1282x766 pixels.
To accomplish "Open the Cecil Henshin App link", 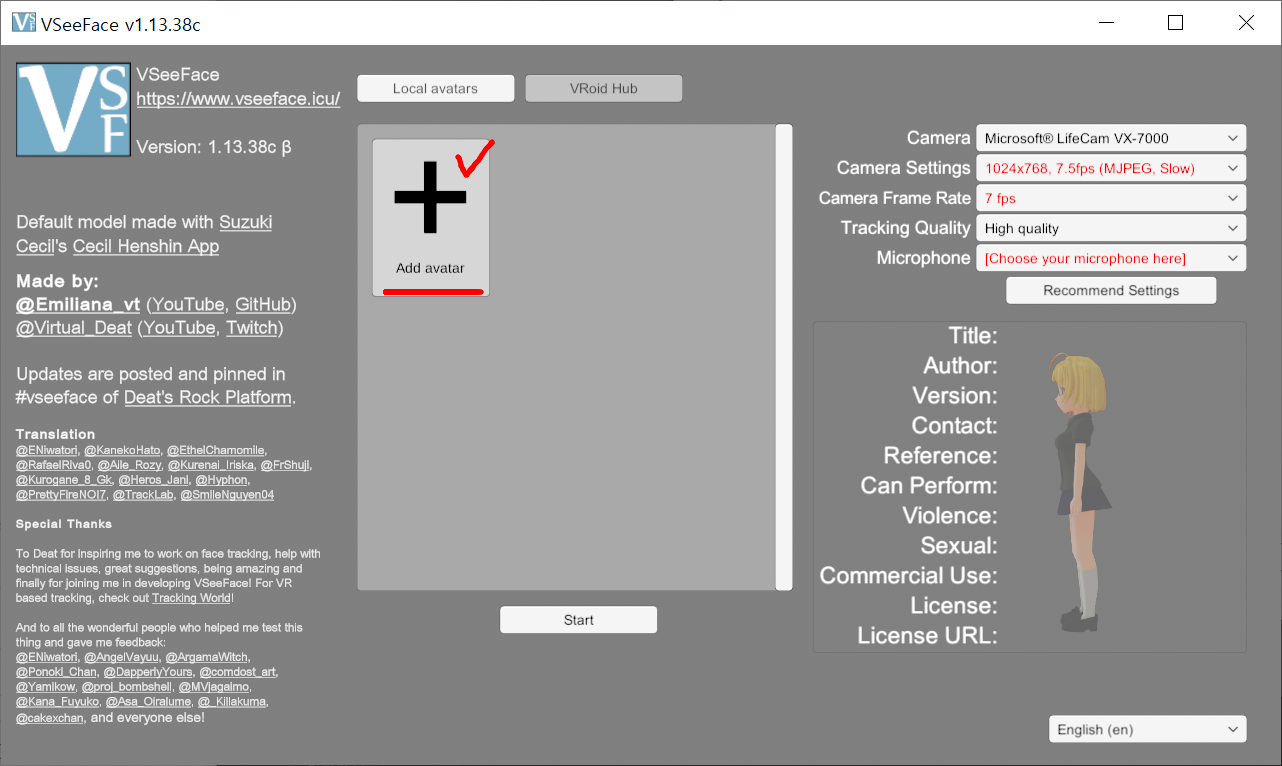I will pyautogui.click(x=146, y=246).
